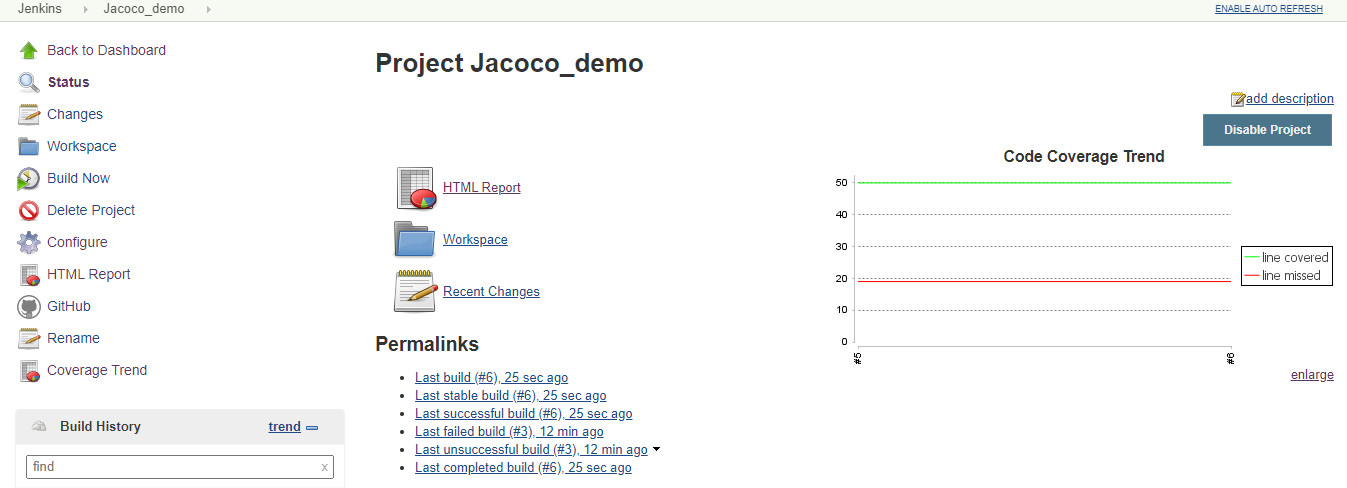The height and width of the screenshot is (488, 1347).
Task: Open dropdown next to Last unsuccessful build
Action: [656, 450]
